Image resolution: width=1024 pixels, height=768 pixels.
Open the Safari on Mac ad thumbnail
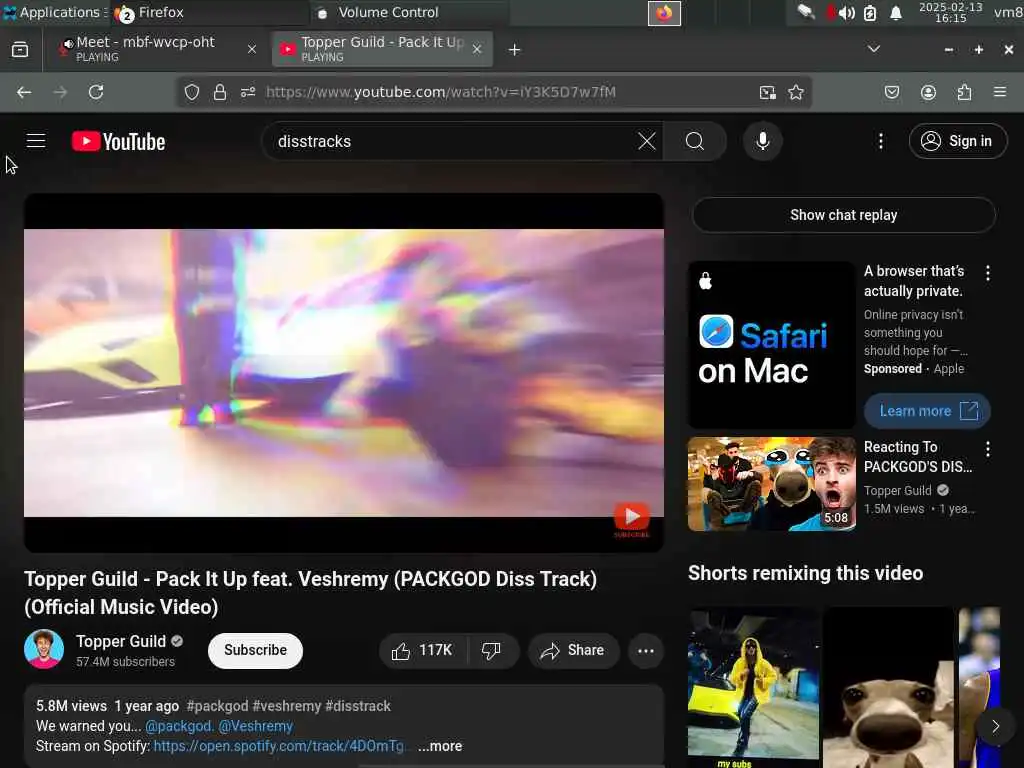[x=771, y=345]
